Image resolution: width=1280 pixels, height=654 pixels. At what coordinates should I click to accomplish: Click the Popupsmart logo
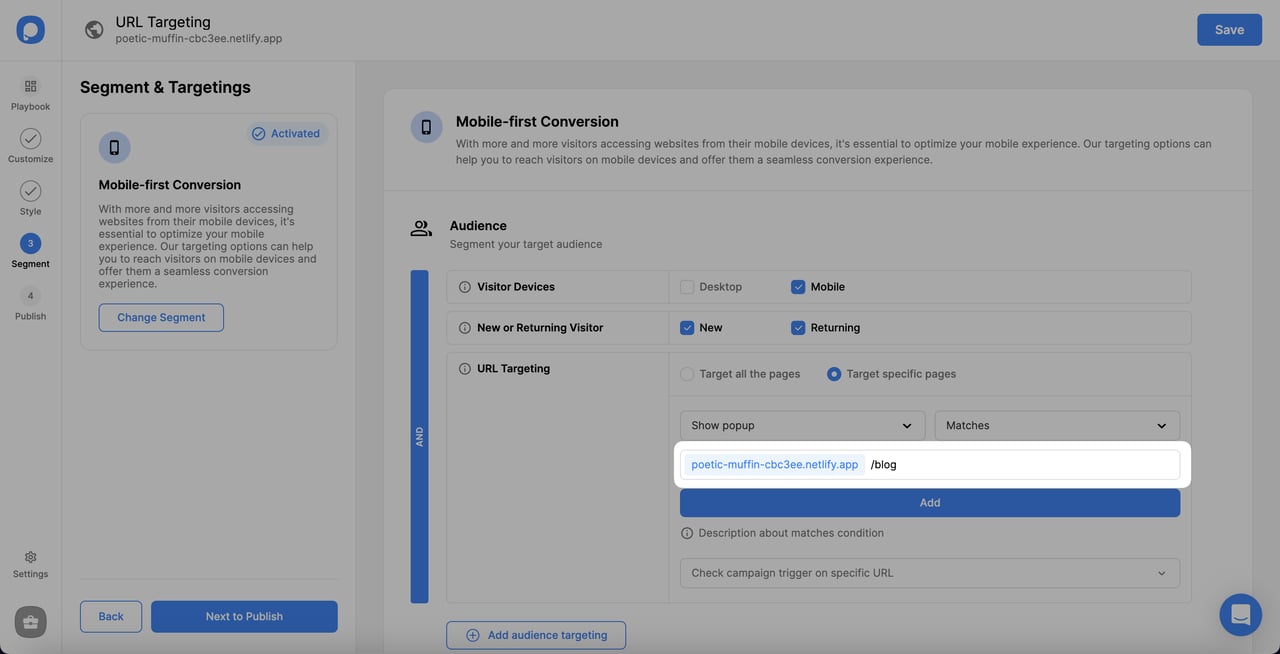click(x=30, y=29)
